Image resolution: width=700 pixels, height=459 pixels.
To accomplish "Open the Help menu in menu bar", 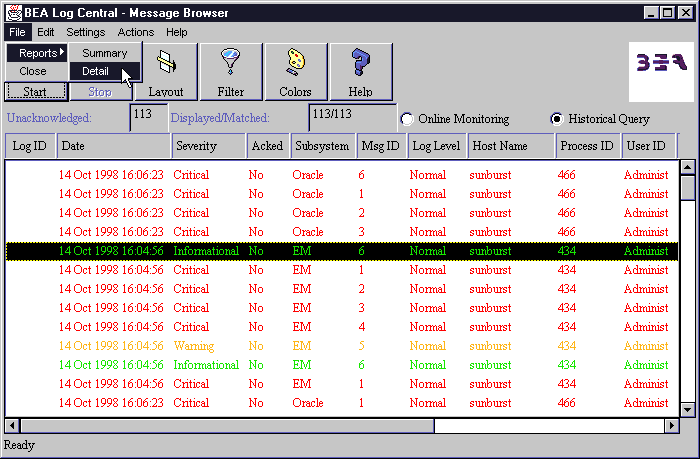I will tap(177, 32).
